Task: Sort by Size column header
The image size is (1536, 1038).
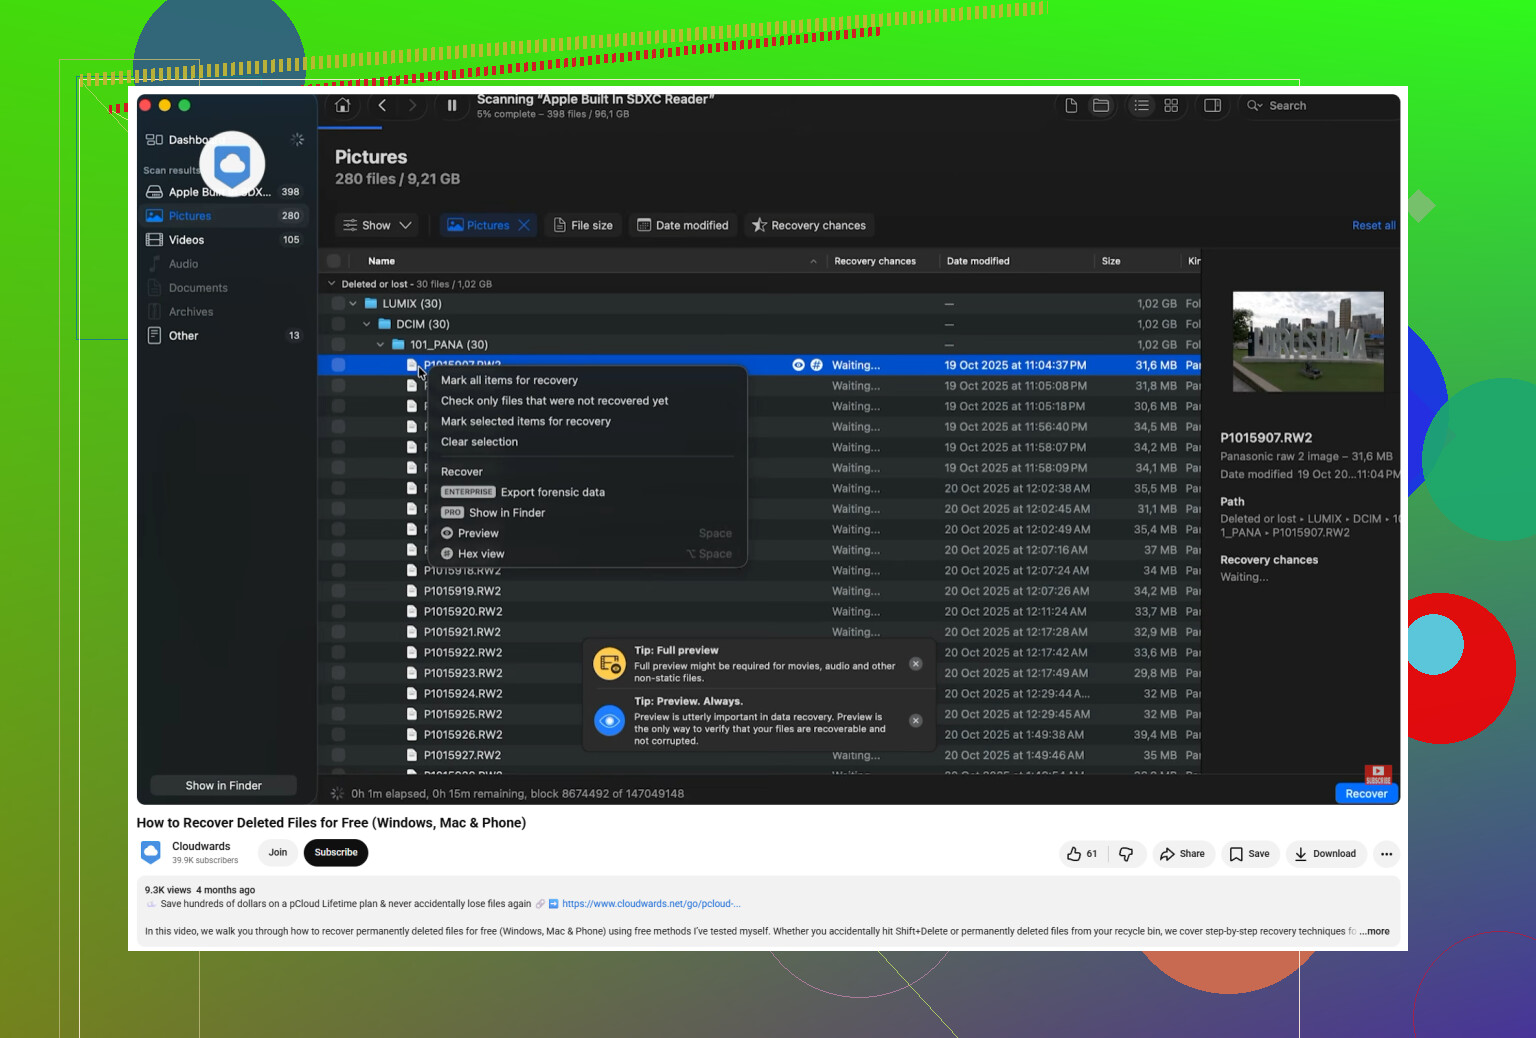Action: pyautogui.click(x=1111, y=261)
